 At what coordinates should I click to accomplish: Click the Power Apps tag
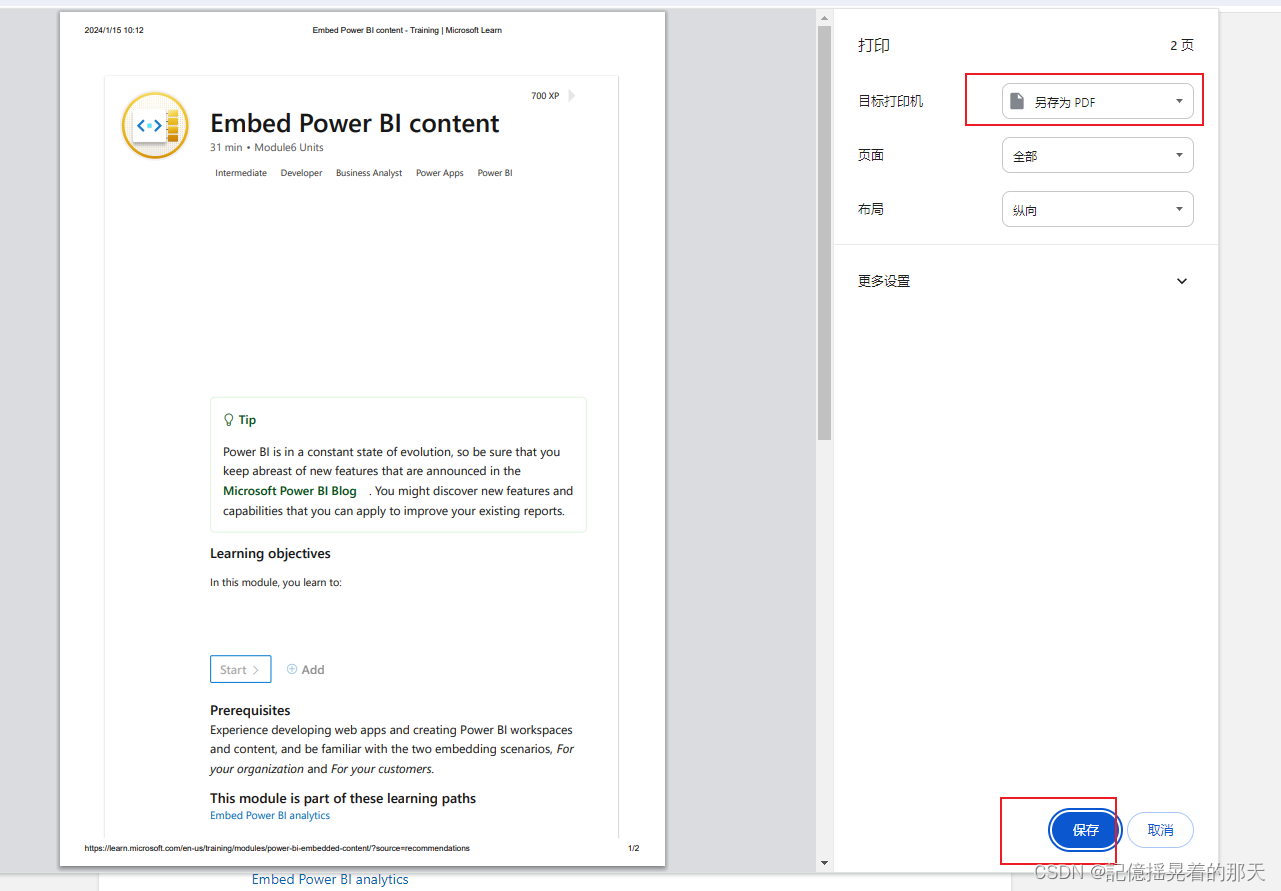[440, 173]
